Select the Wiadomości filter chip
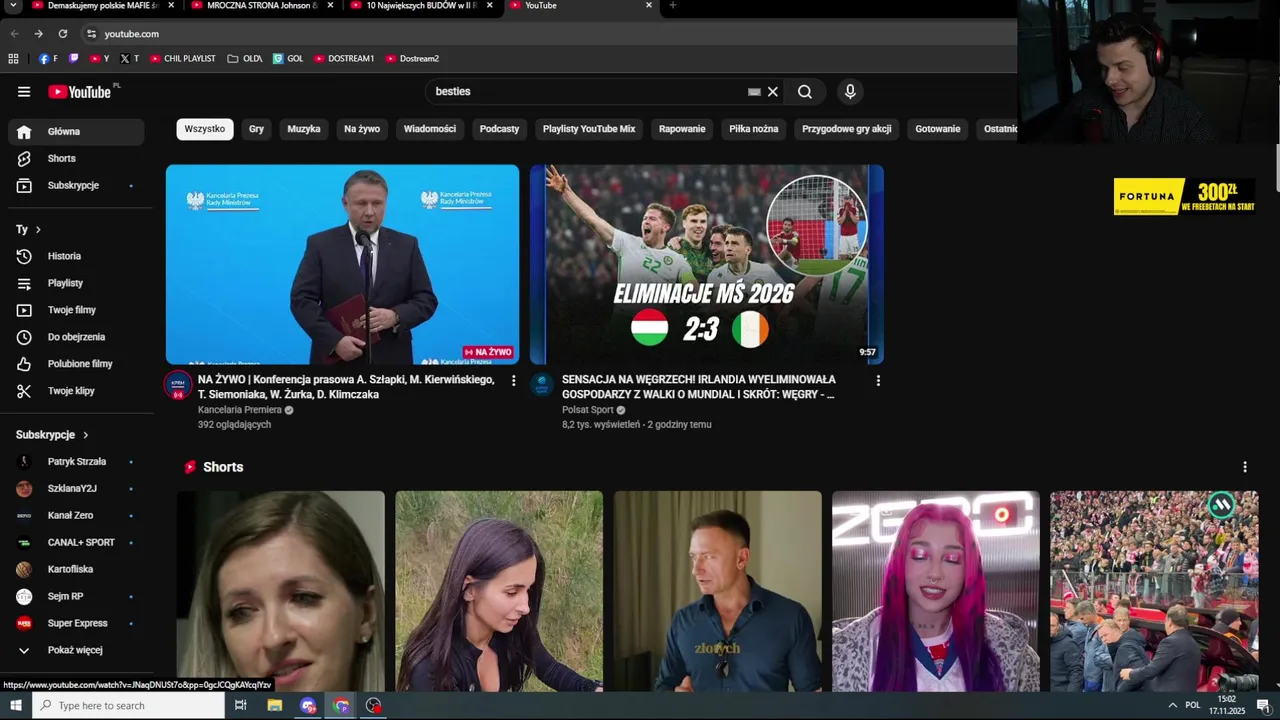The height and width of the screenshot is (720, 1280). point(430,129)
